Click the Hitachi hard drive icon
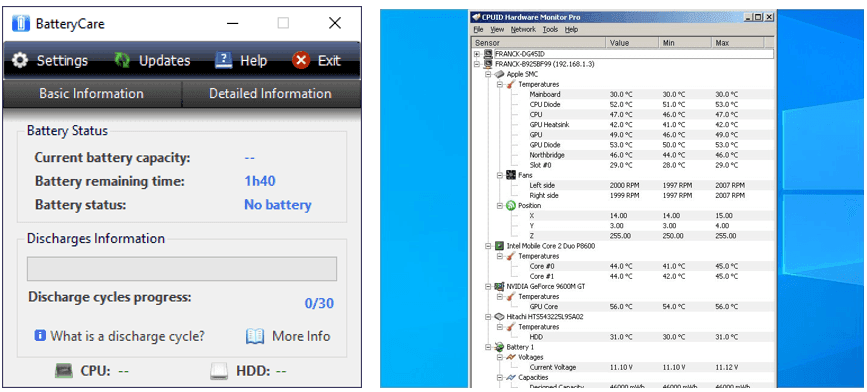The height and width of the screenshot is (392, 867). point(499,317)
